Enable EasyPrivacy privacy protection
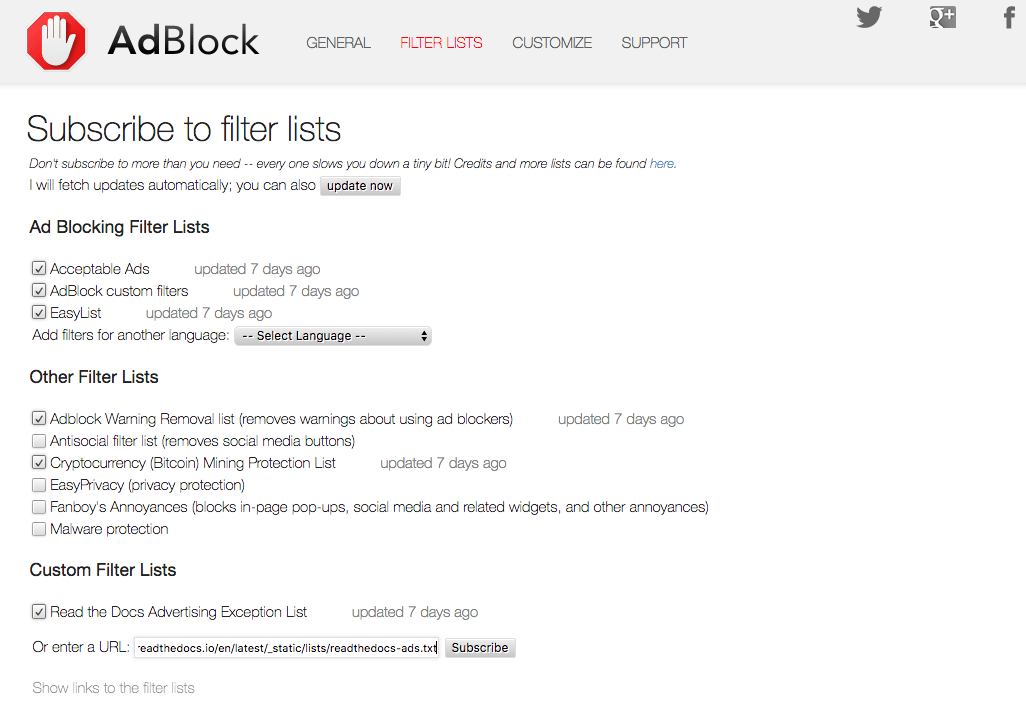Viewport: 1026px width, 708px height. (x=38, y=484)
